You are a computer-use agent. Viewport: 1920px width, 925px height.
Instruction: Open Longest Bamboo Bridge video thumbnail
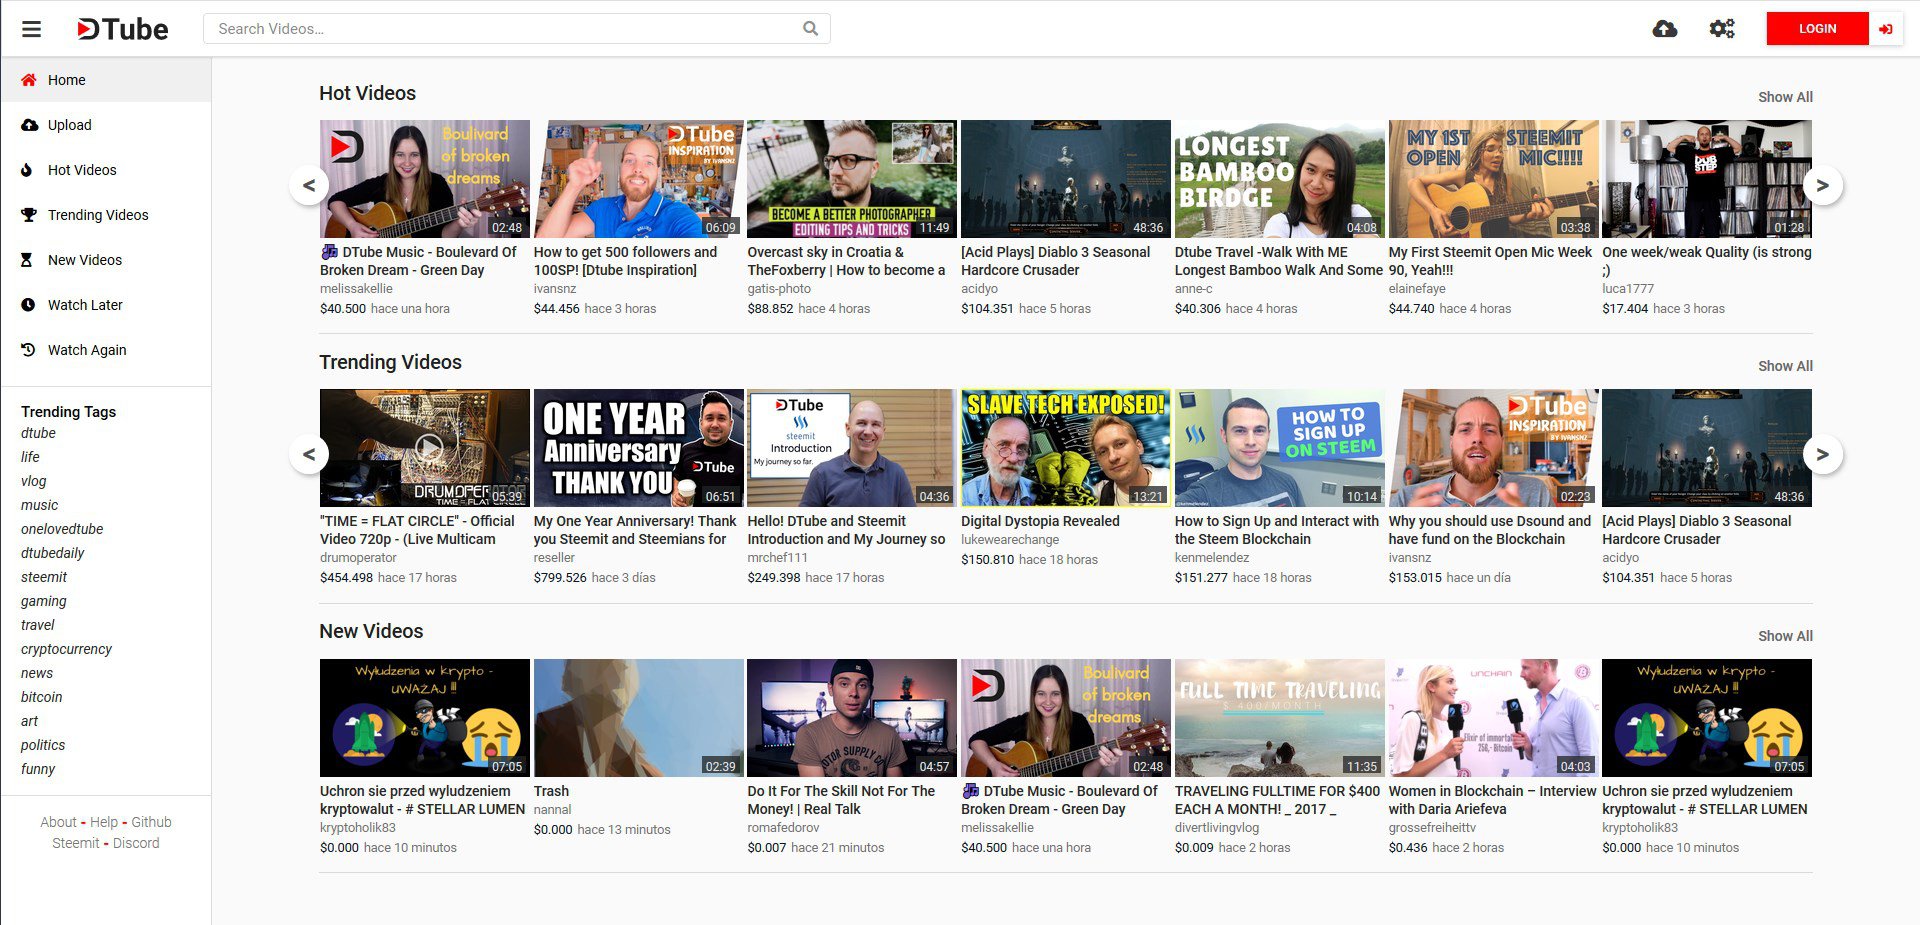(1279, 179)
